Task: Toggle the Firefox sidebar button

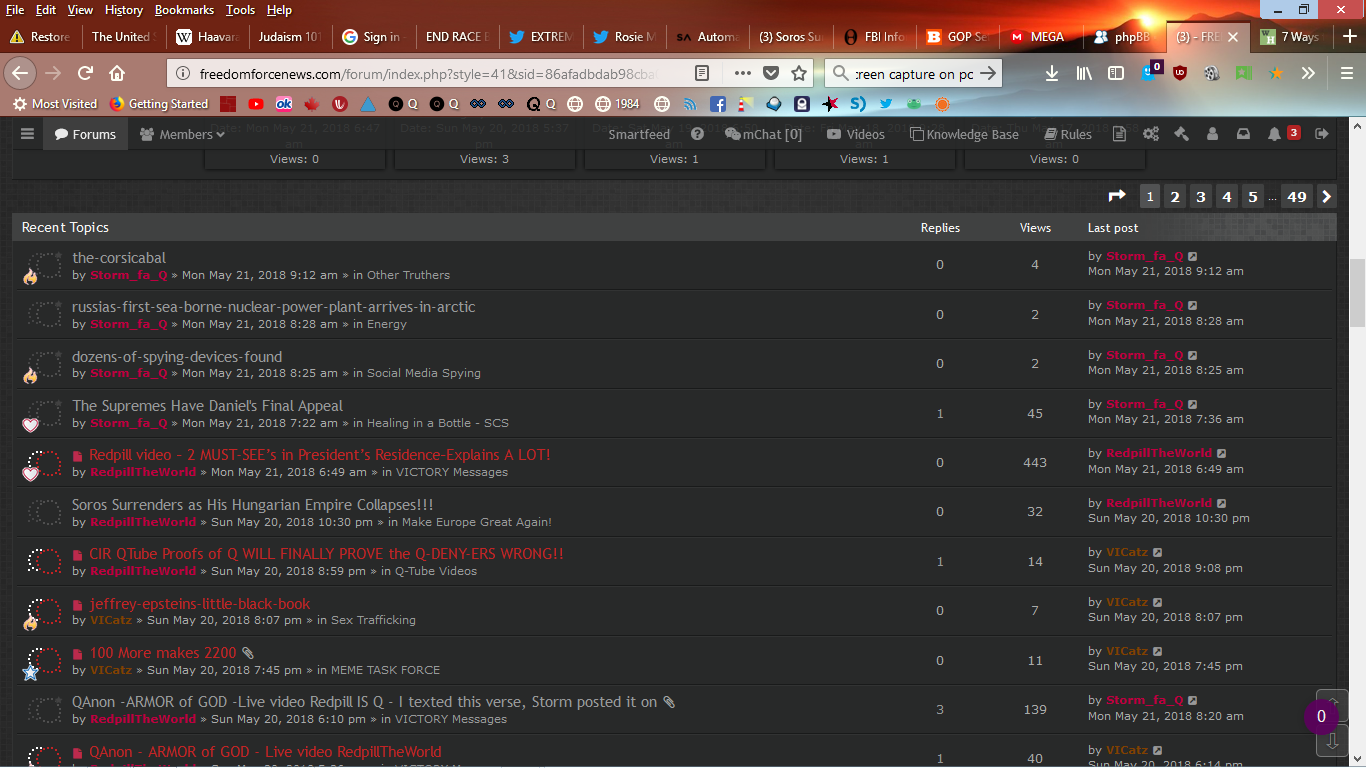Action: [1116, 73]
